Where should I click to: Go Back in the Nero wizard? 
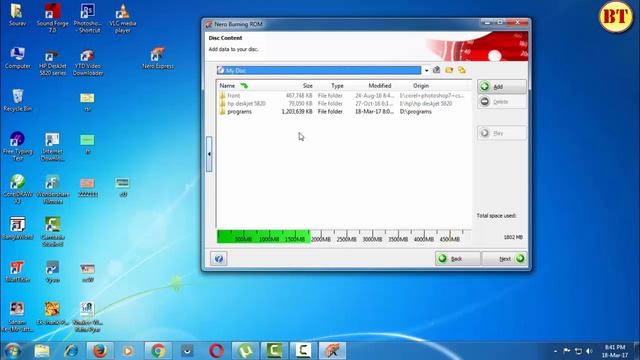(457, 259)
